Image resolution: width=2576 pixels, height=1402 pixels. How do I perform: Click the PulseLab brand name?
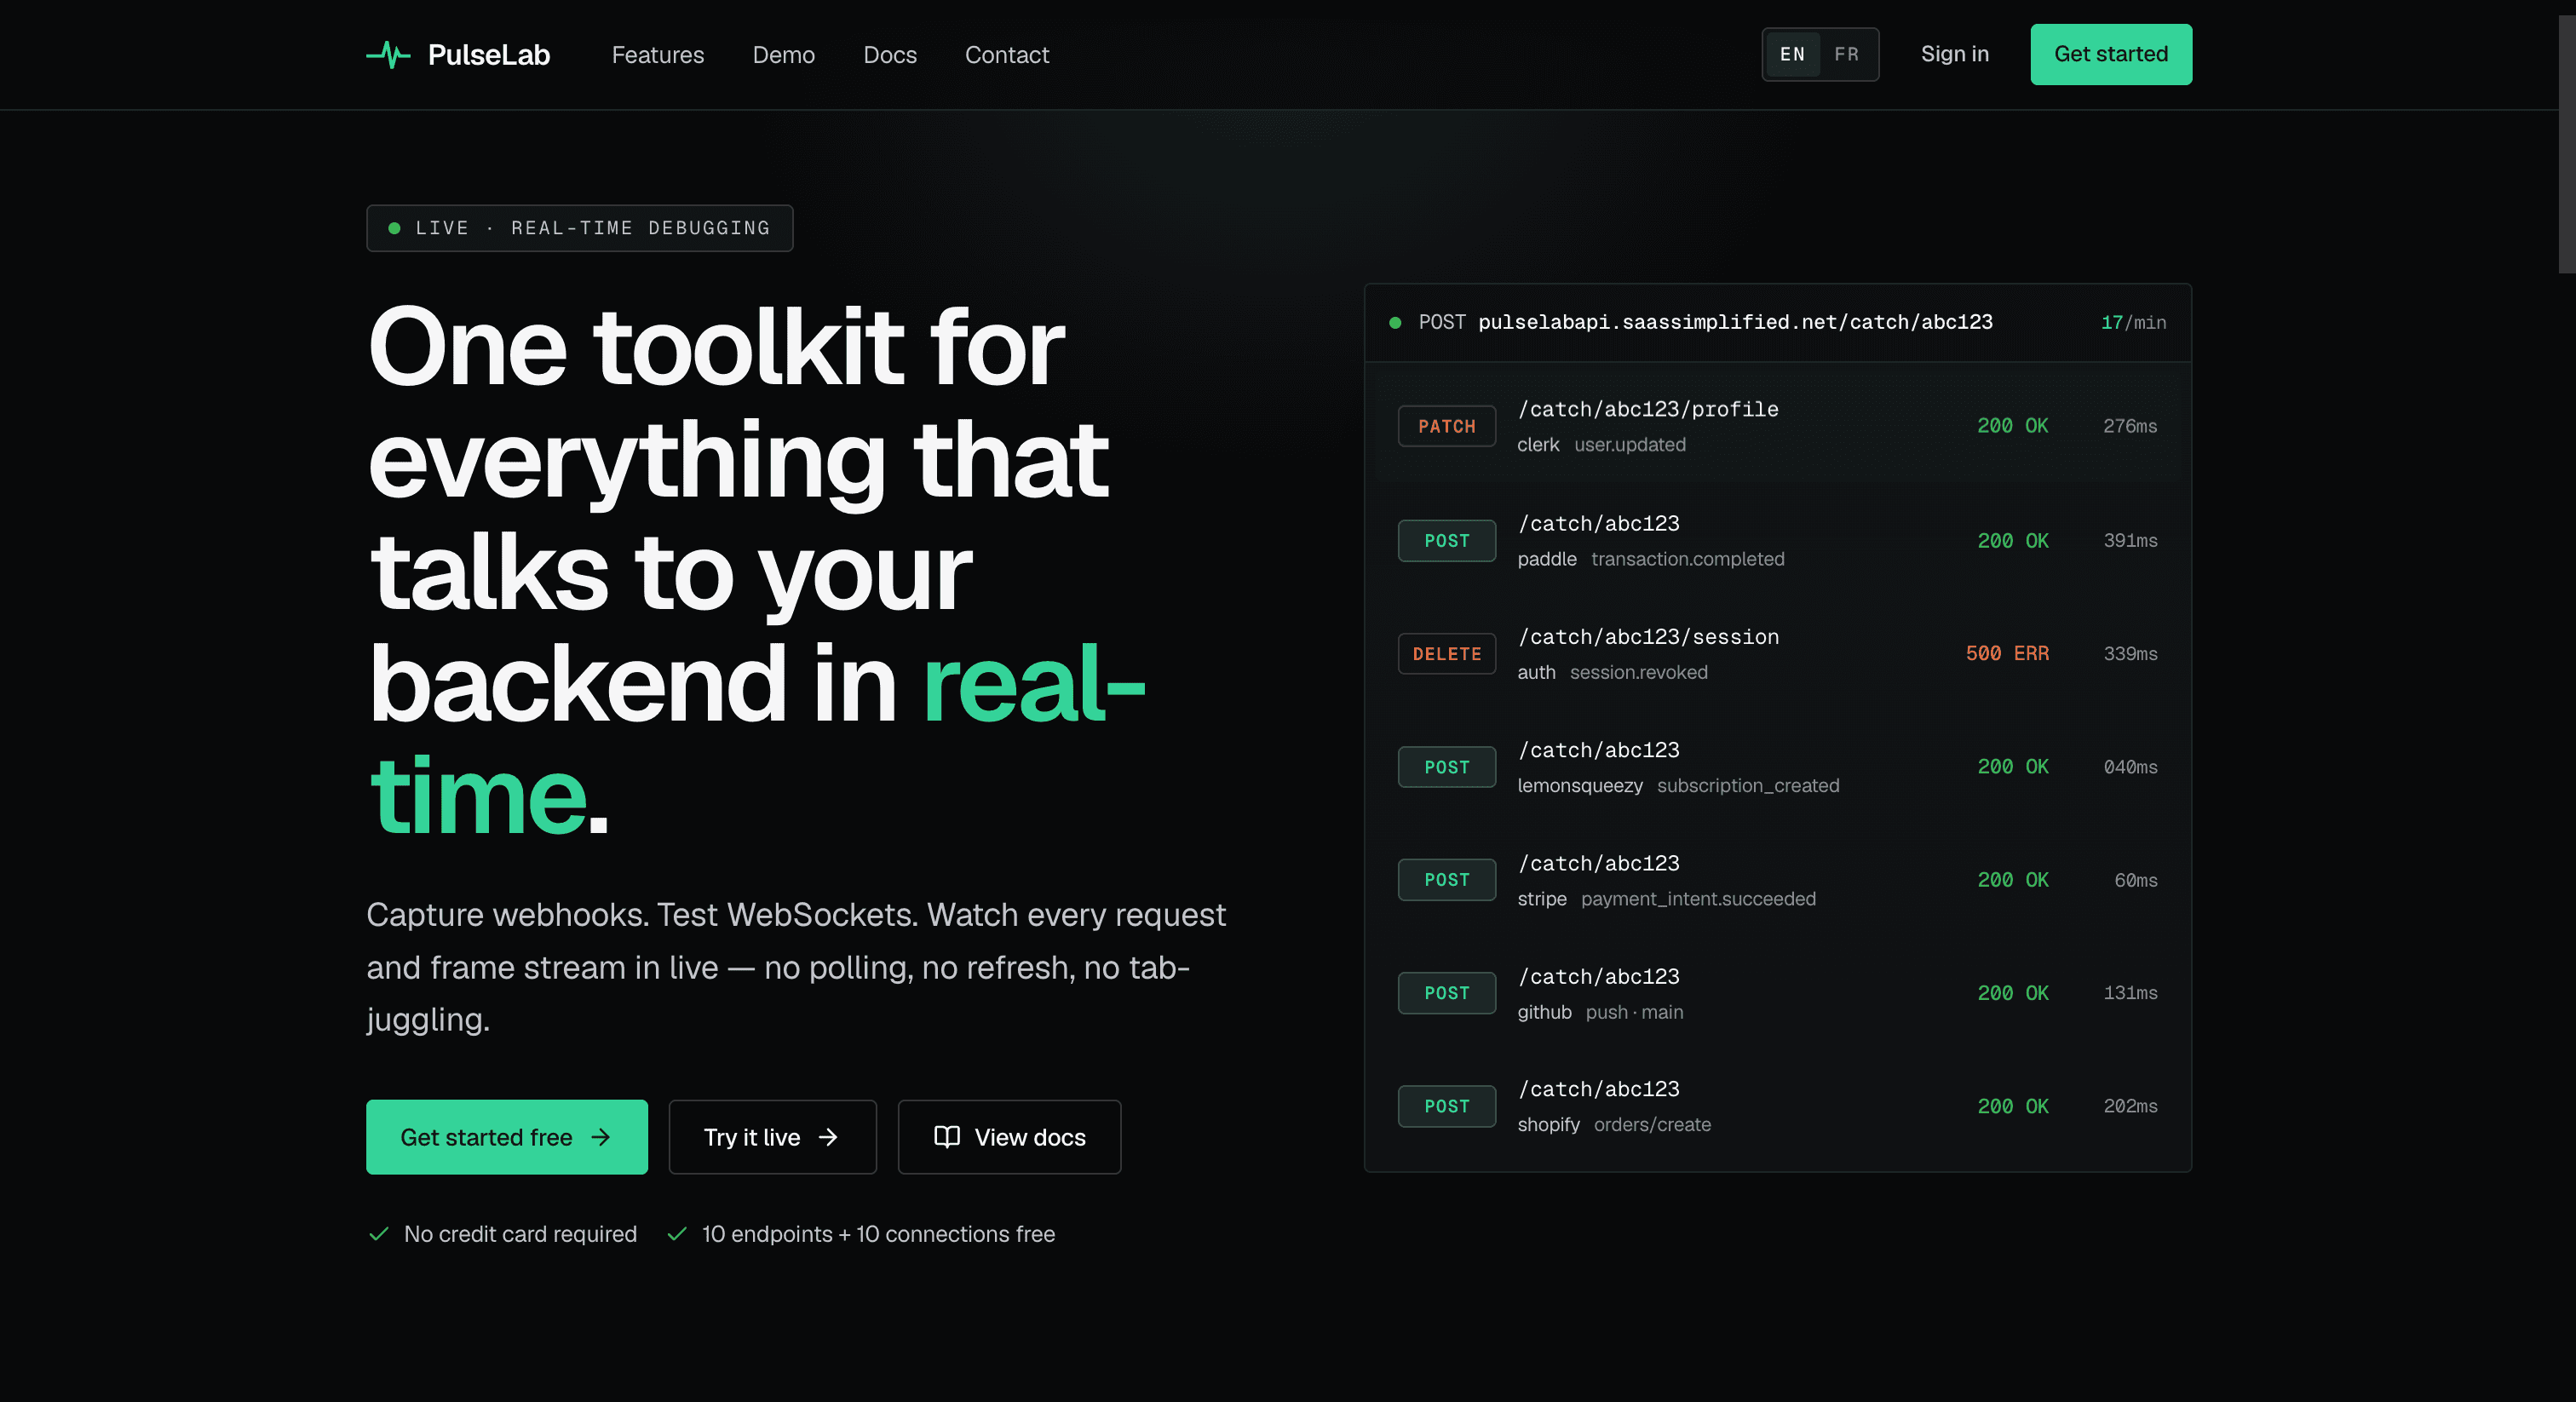[488, 55]
